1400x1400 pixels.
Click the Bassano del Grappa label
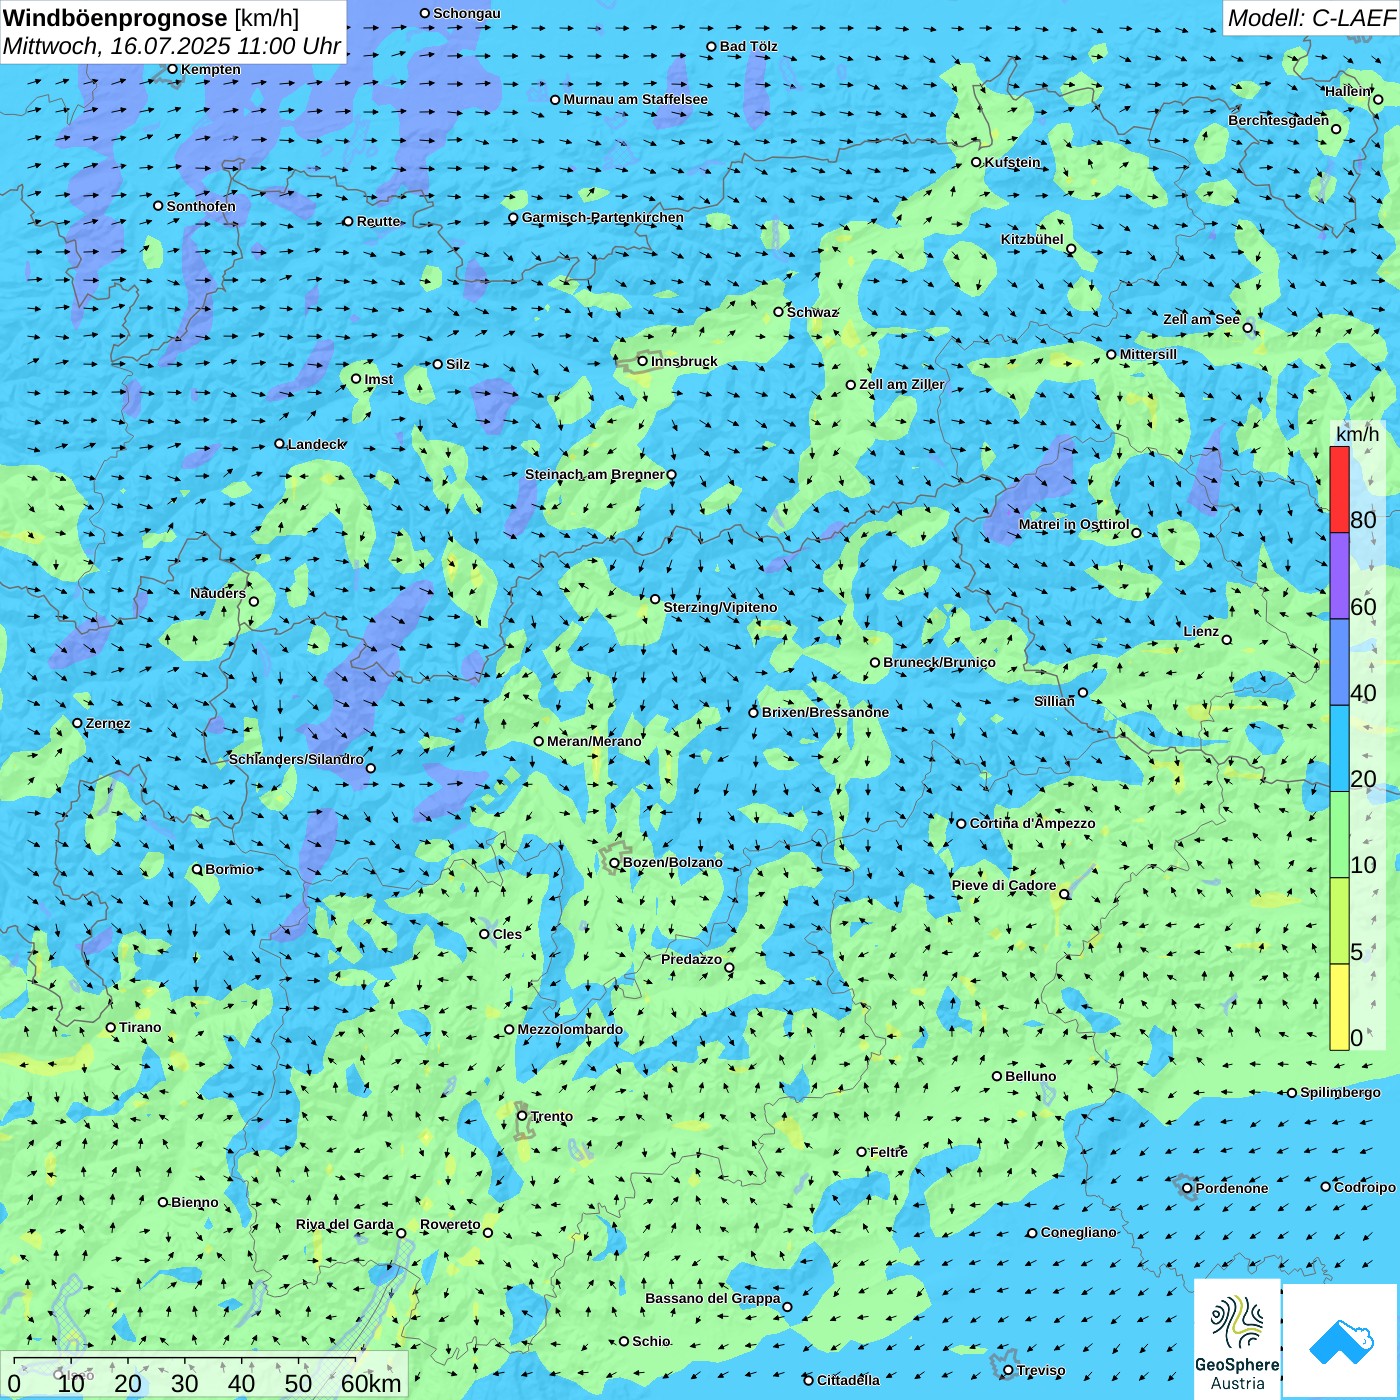(712, 1298)
